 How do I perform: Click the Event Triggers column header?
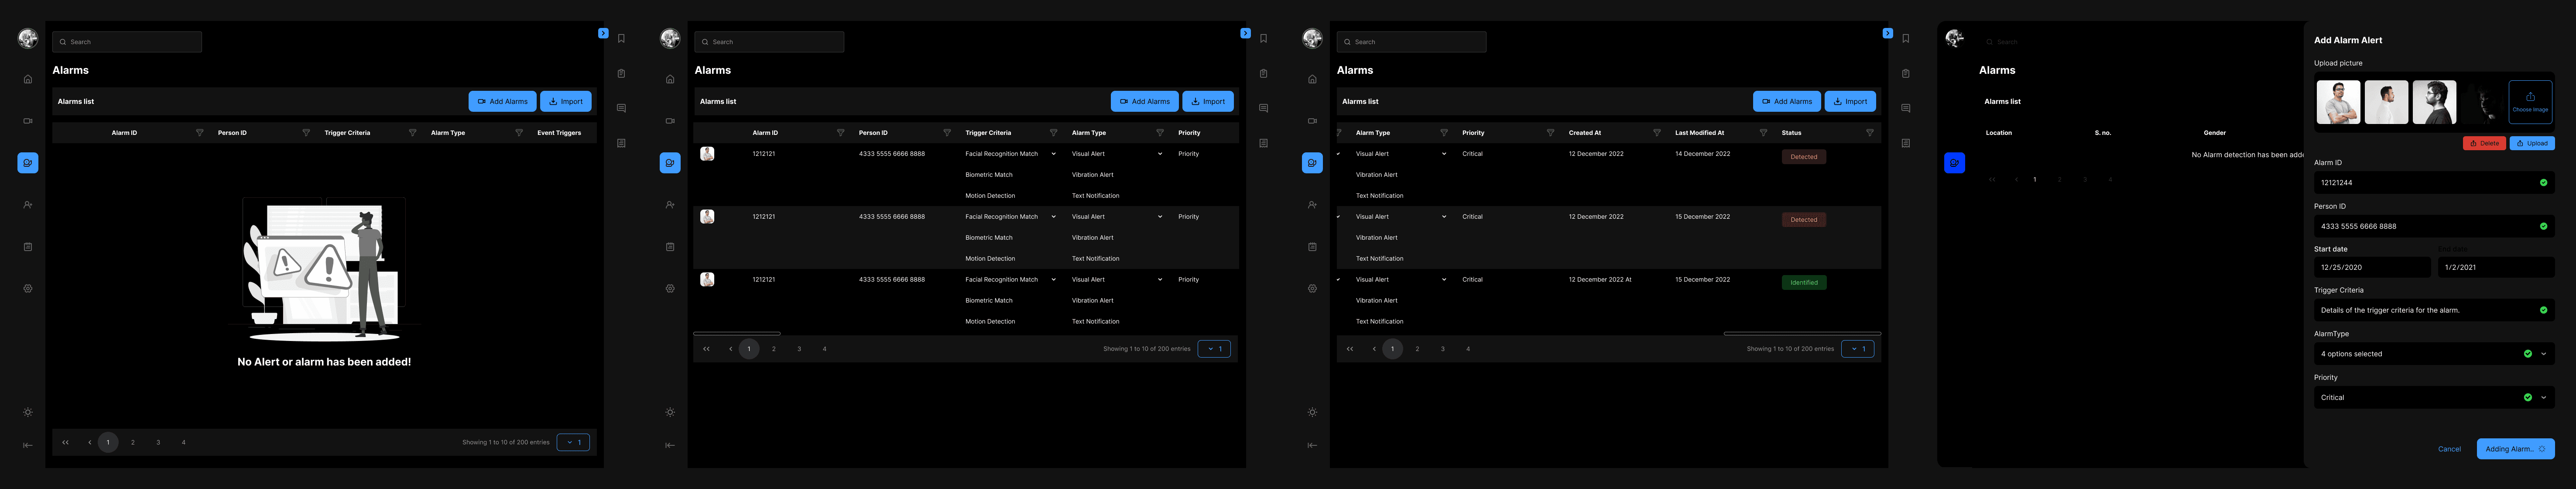tap(558, 133)
